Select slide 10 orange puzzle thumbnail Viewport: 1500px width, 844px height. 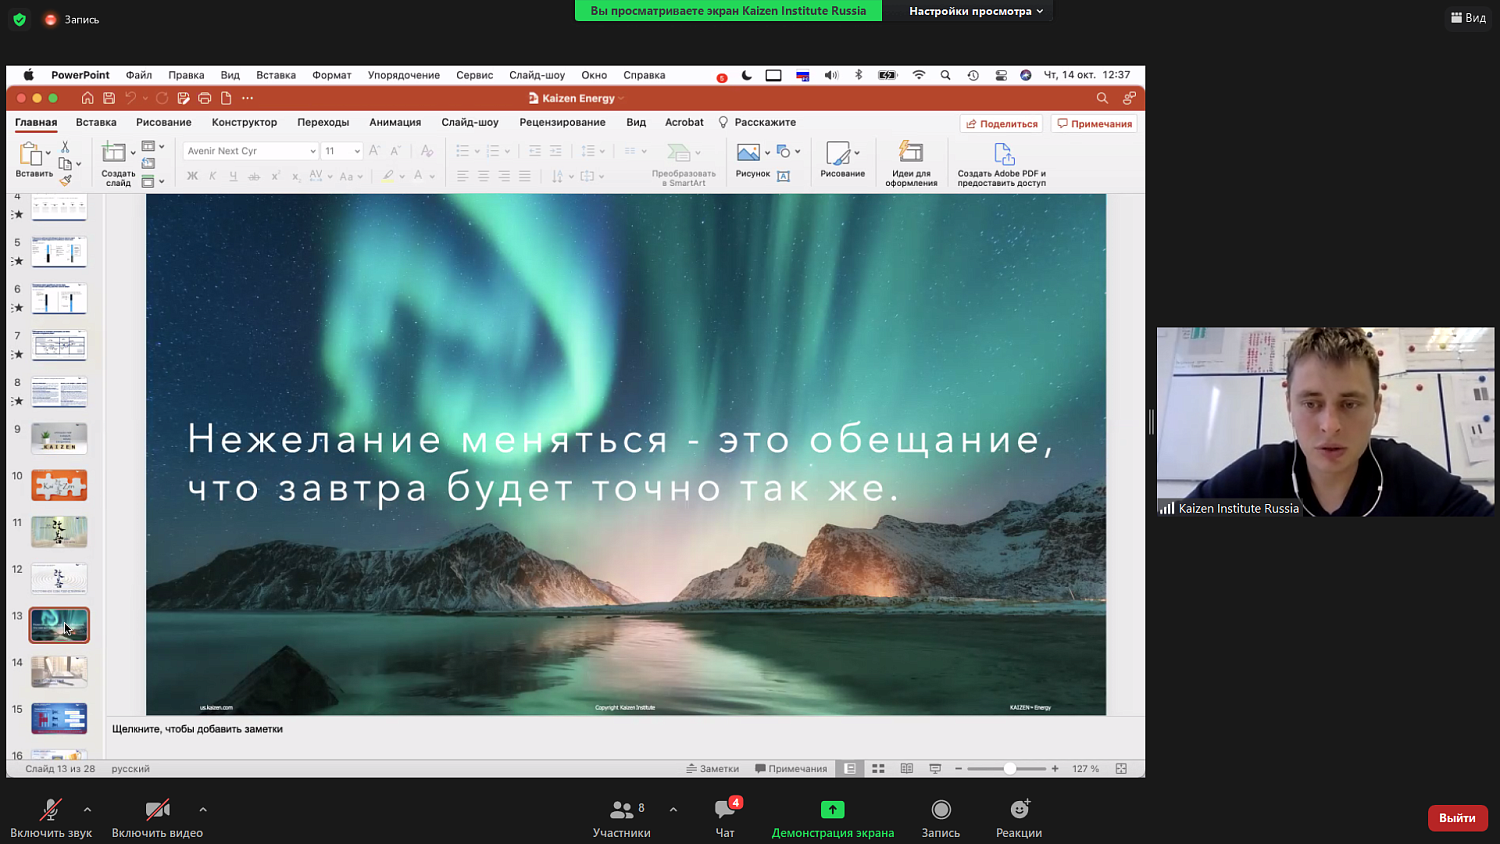pyautogui.click(x=59, y=485)
